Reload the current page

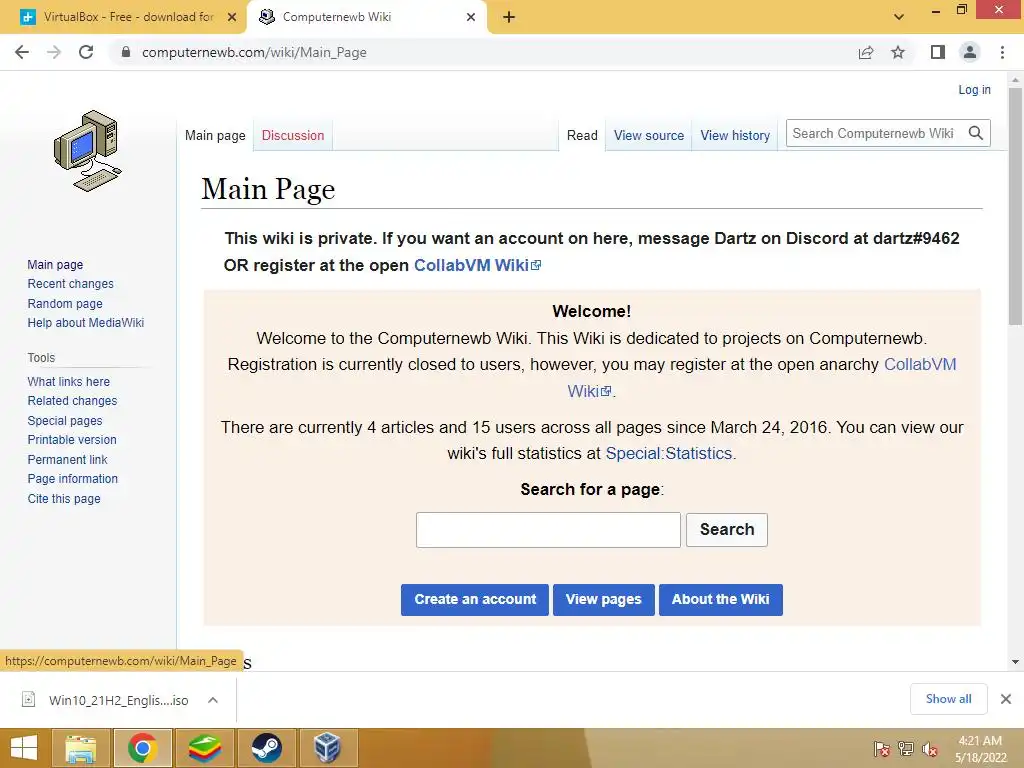(86, 52)
